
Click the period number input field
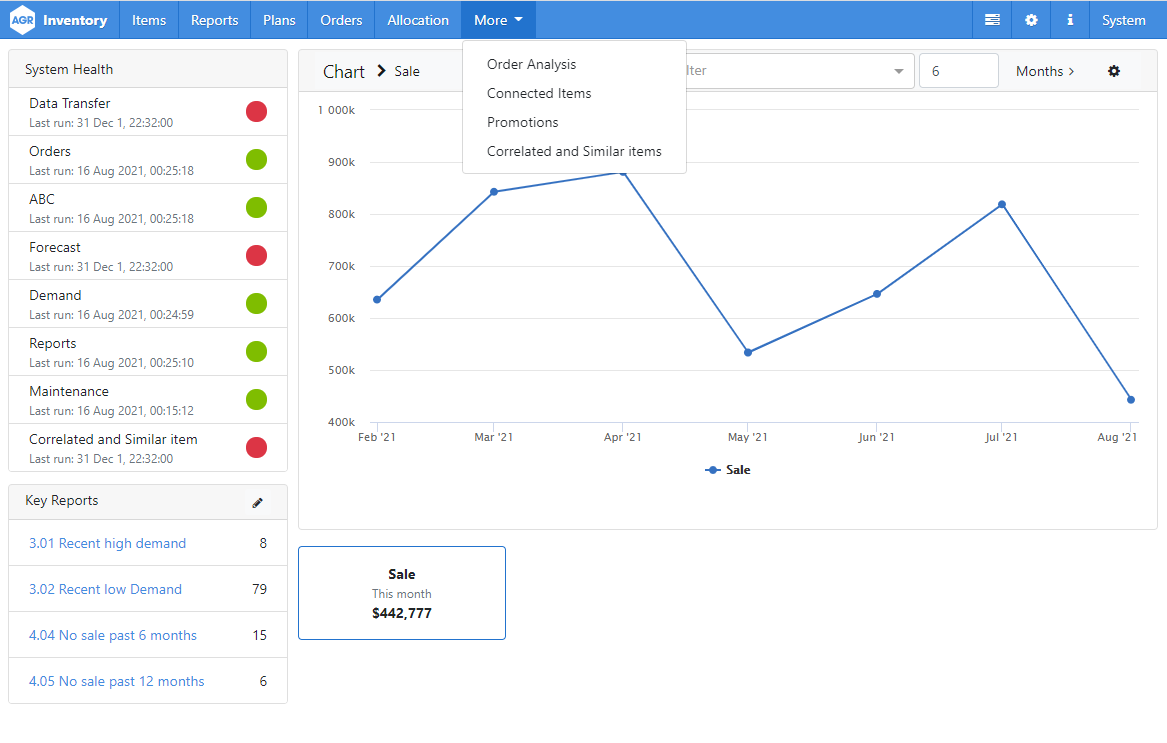point(958,71)
